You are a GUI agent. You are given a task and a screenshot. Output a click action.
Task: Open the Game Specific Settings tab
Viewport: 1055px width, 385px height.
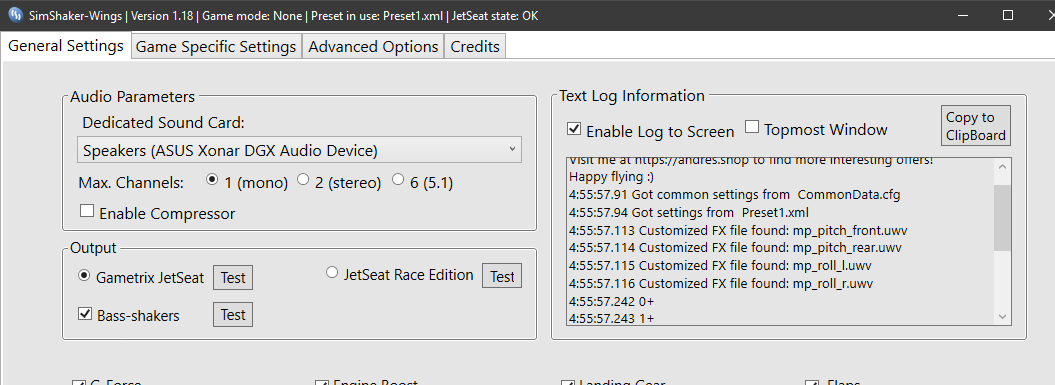(216, 46)
